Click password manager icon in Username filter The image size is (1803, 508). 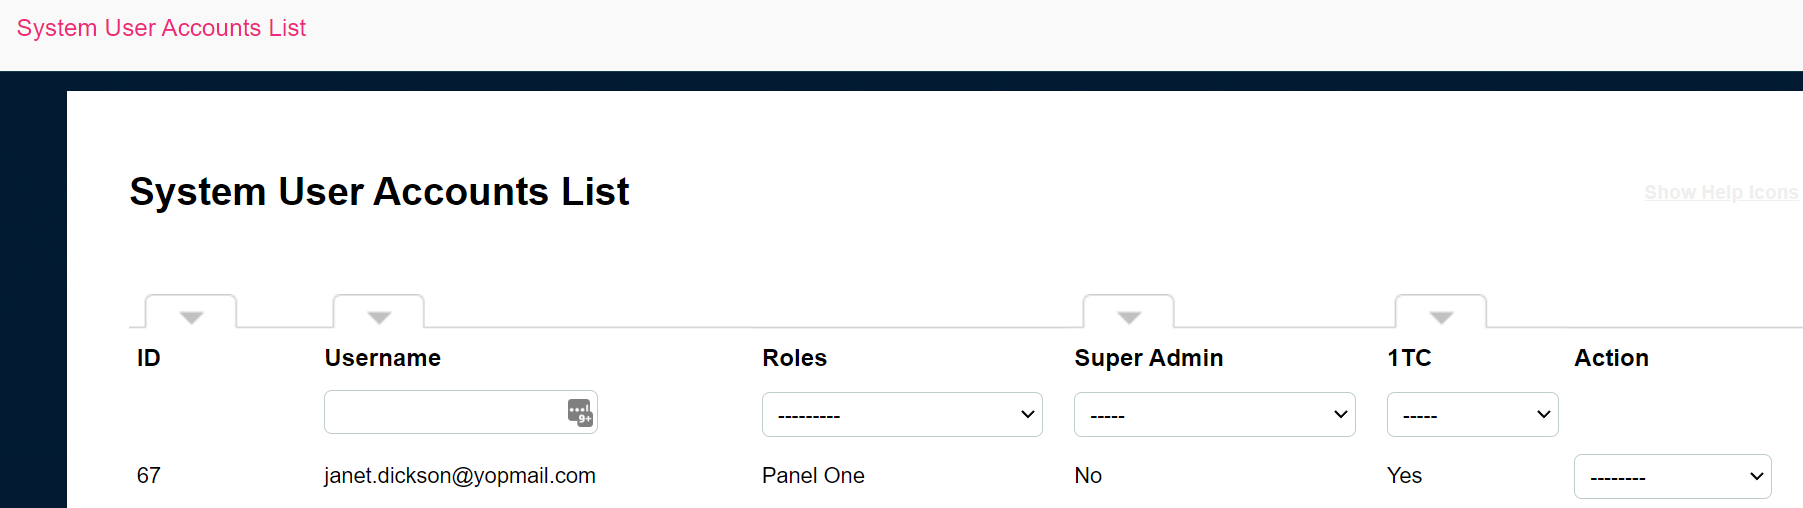tap(580, 412)
